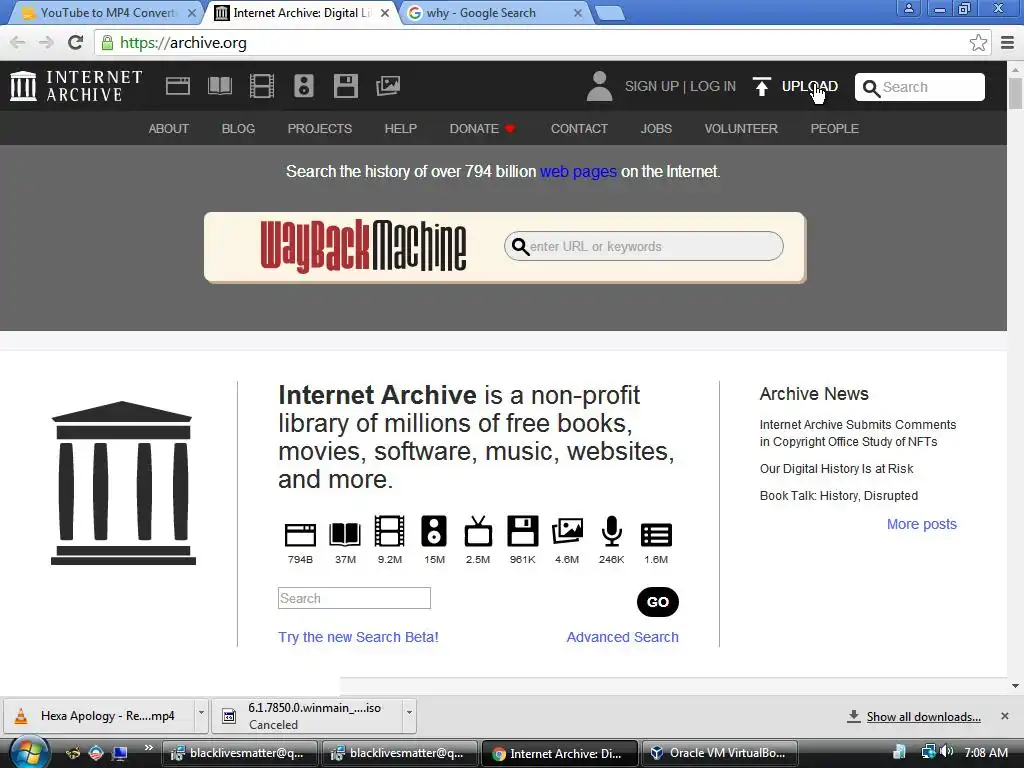The height and width of the screenshot is (768, 1024).
Task: Read Our Digital History Is at Risk post
Action: tap(837, 468)
